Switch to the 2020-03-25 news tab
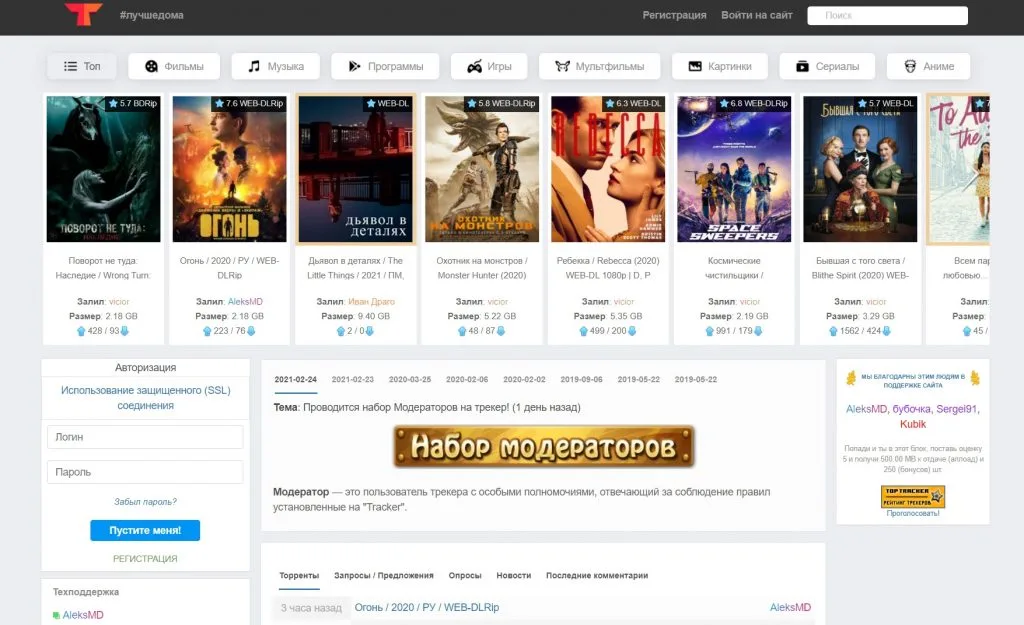The width and height of the screenshot is (1024, 625). point(410,379)
